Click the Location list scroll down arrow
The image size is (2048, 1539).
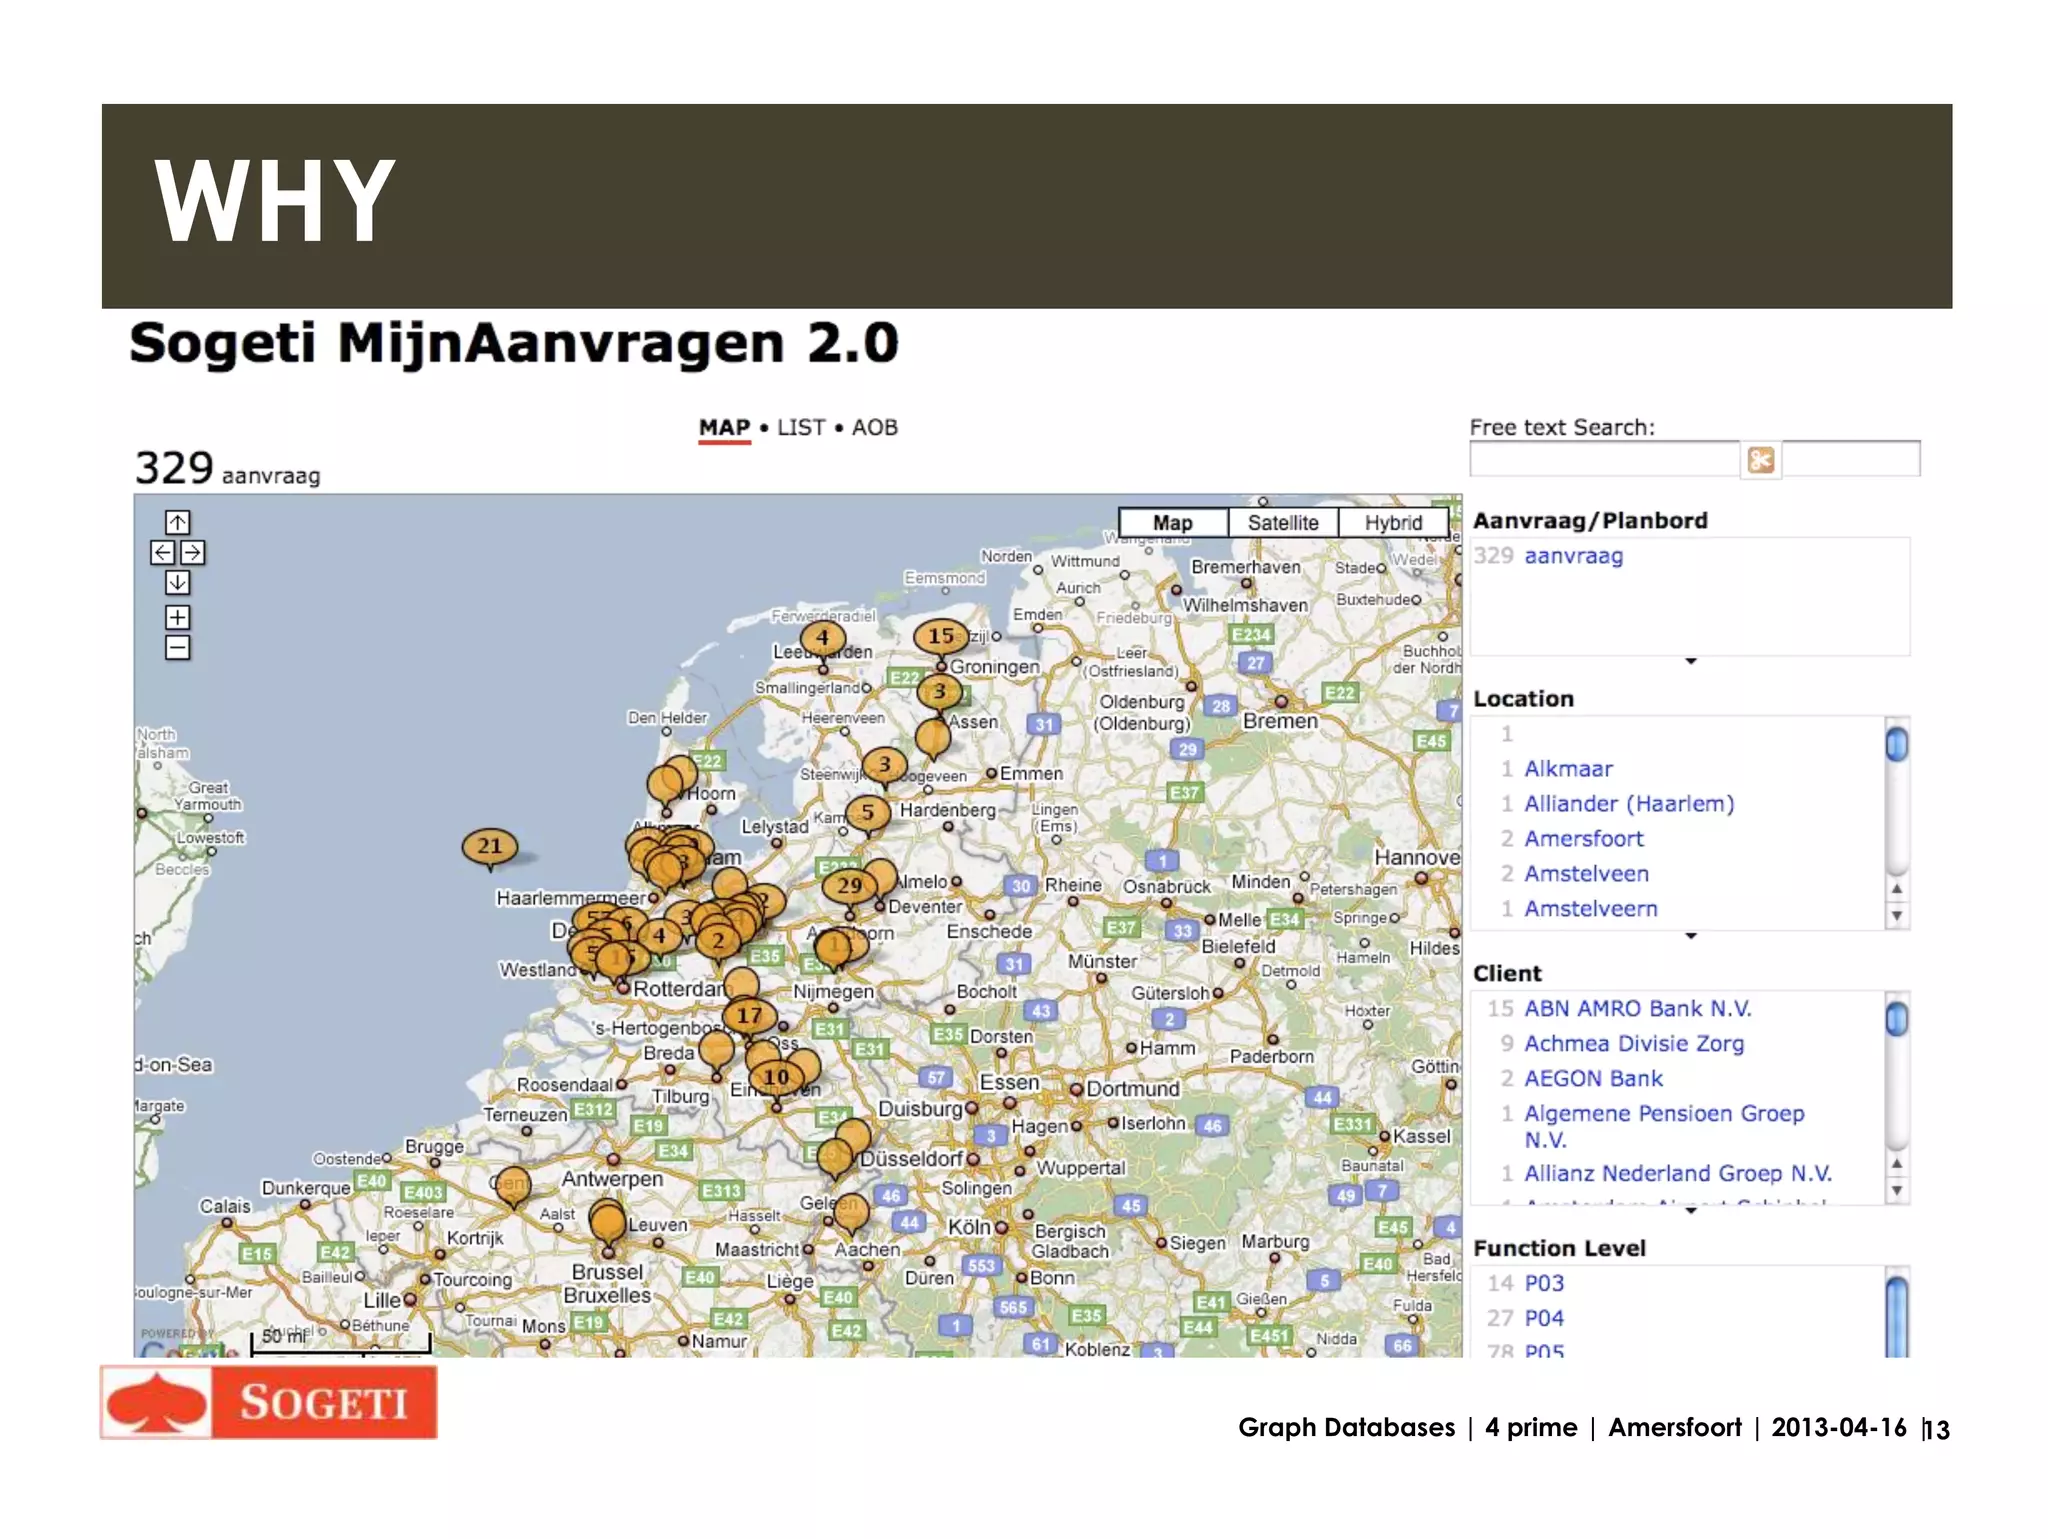1897,915
